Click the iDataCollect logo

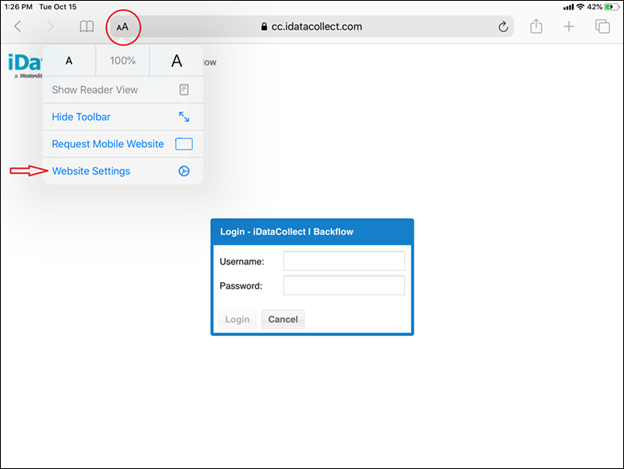(25, 66)
